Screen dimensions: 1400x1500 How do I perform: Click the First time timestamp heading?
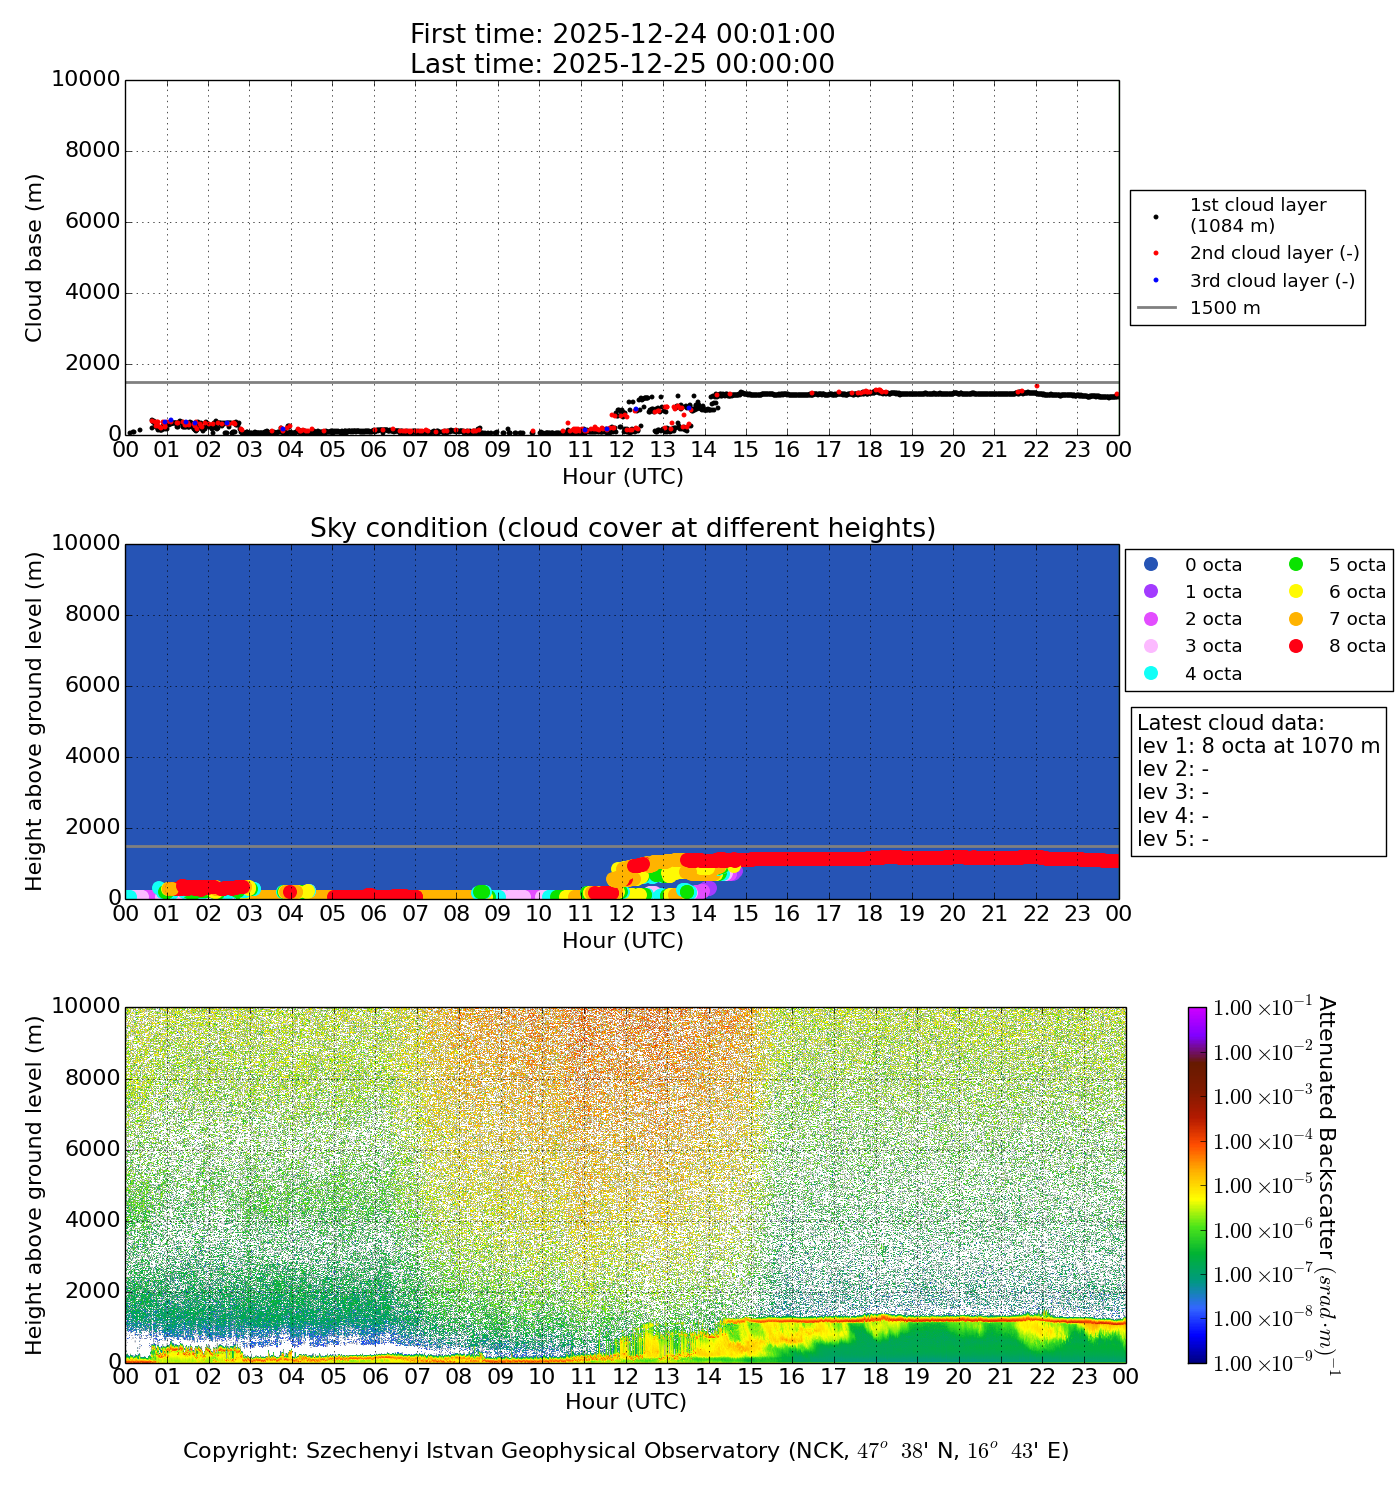point(622,35)
